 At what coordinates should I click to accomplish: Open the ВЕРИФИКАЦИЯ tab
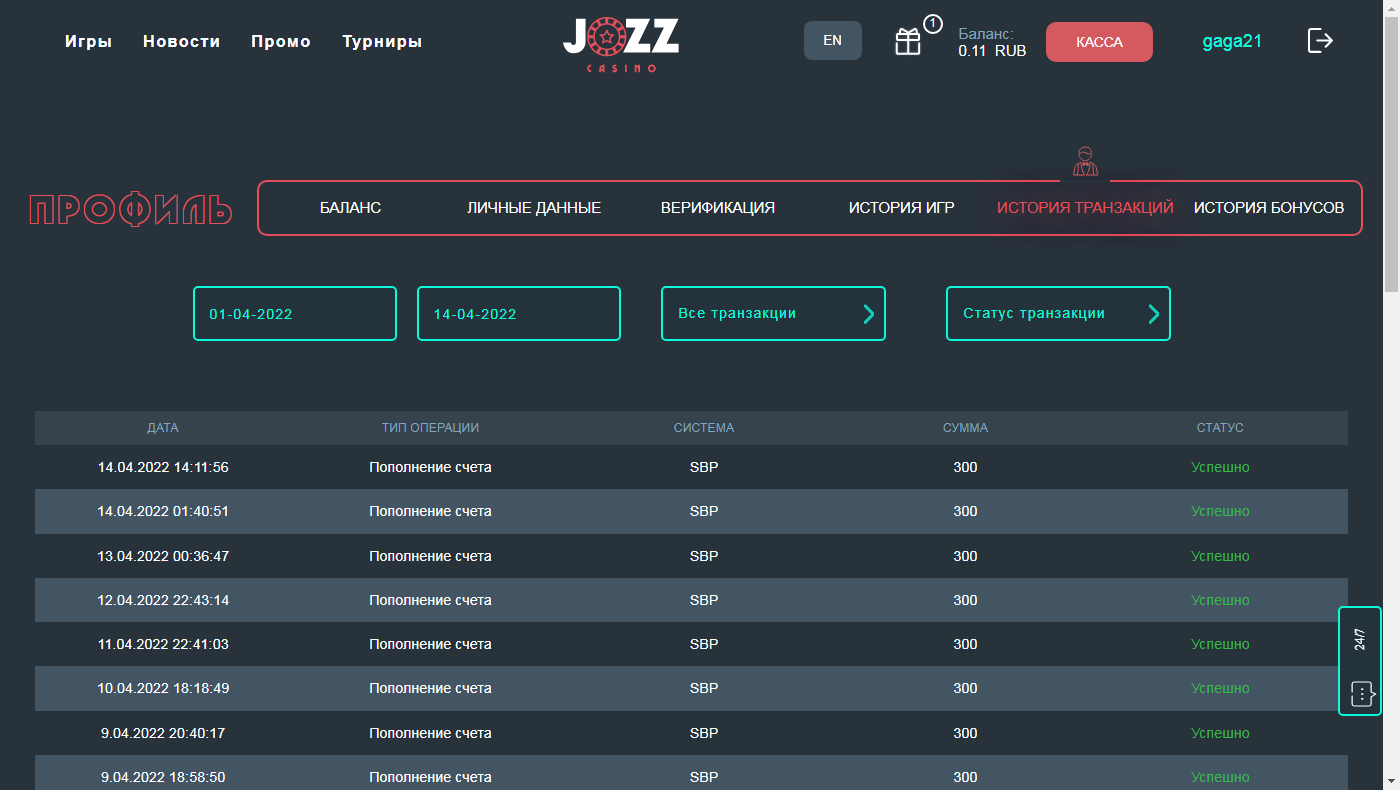(x=718, y=208)
